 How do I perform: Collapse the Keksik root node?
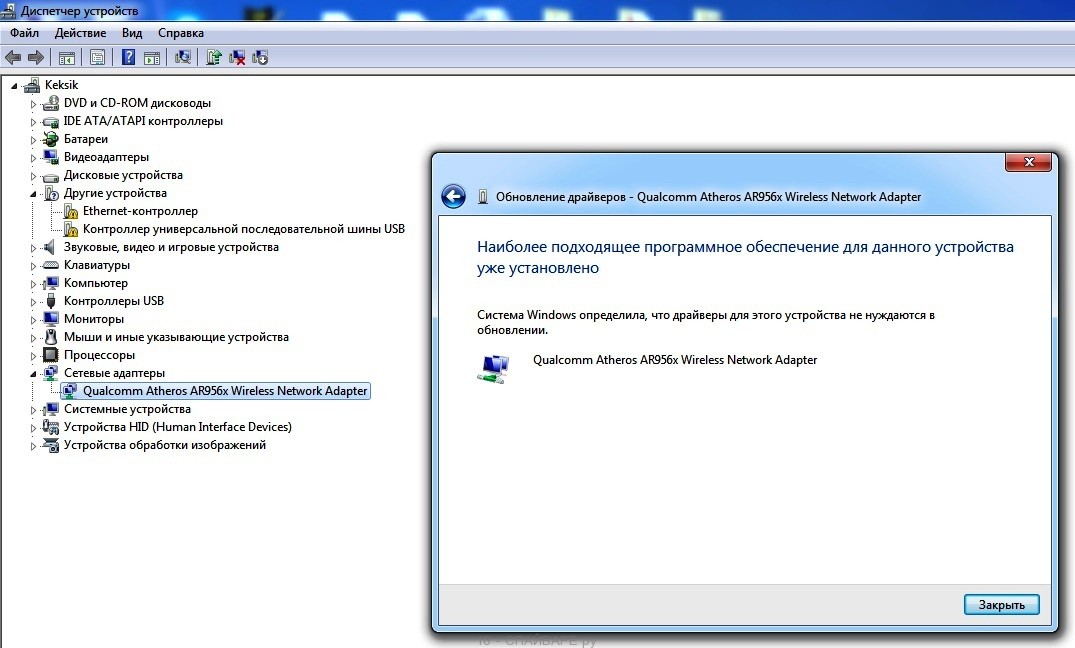[14, 86]
